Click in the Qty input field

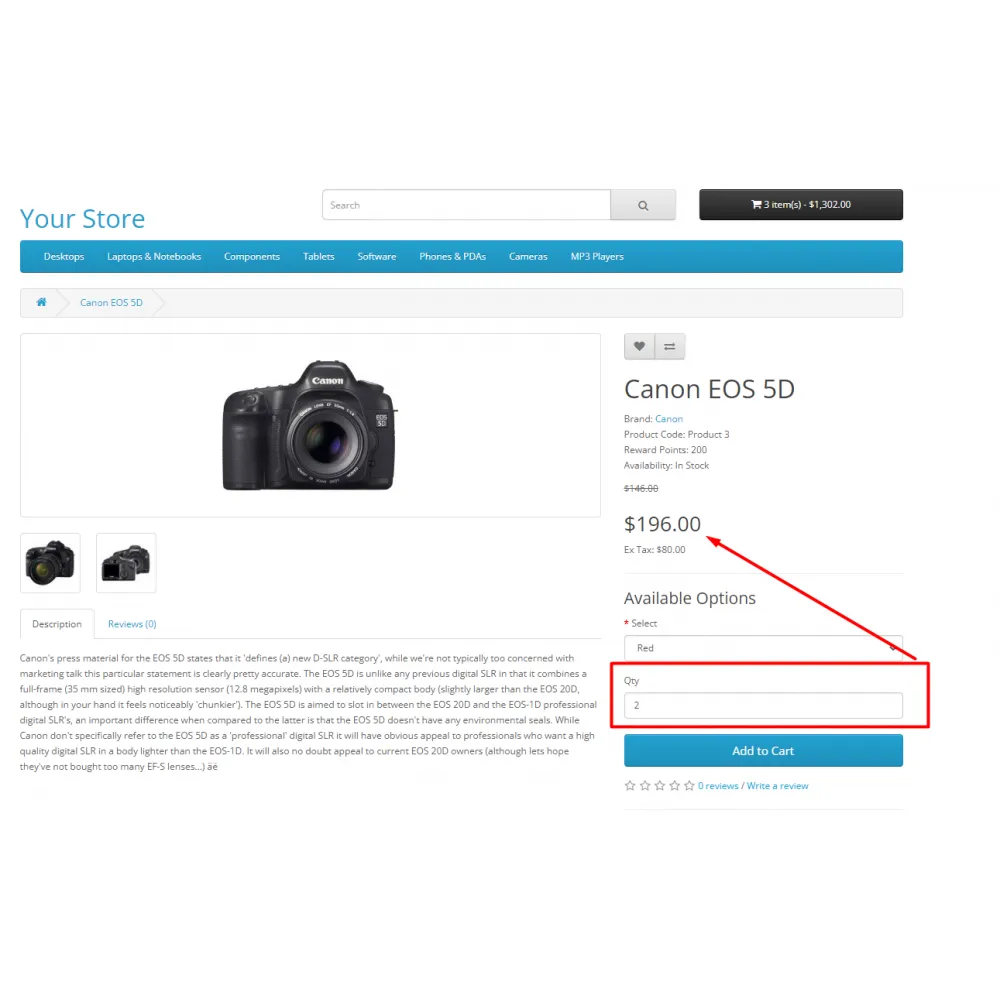click(763, 705)
